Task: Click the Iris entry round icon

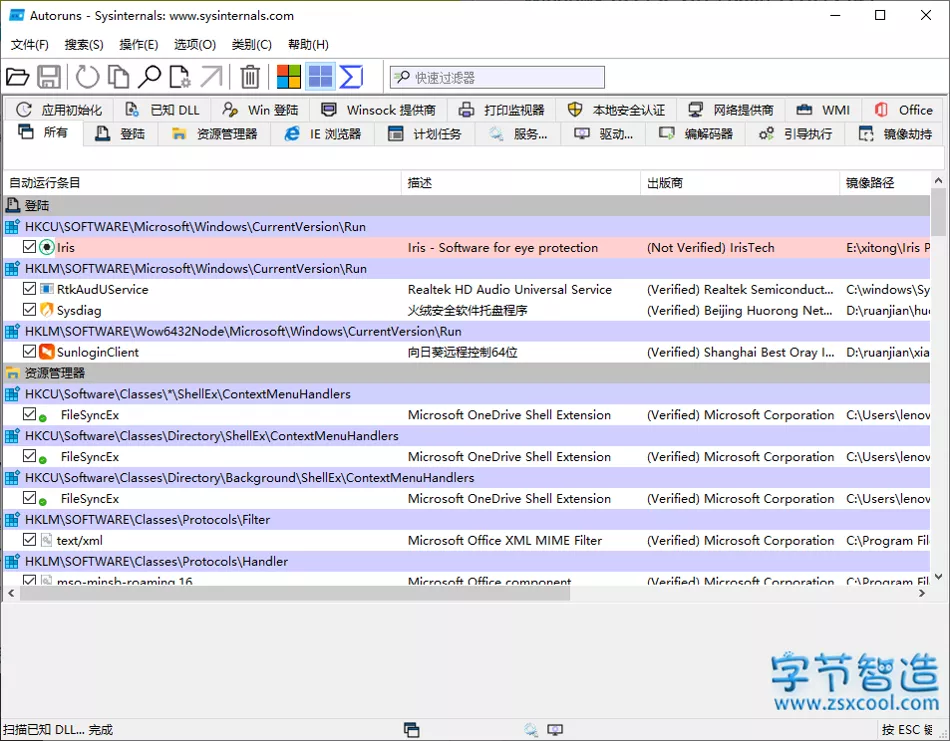Action: [x=47, y=247]
